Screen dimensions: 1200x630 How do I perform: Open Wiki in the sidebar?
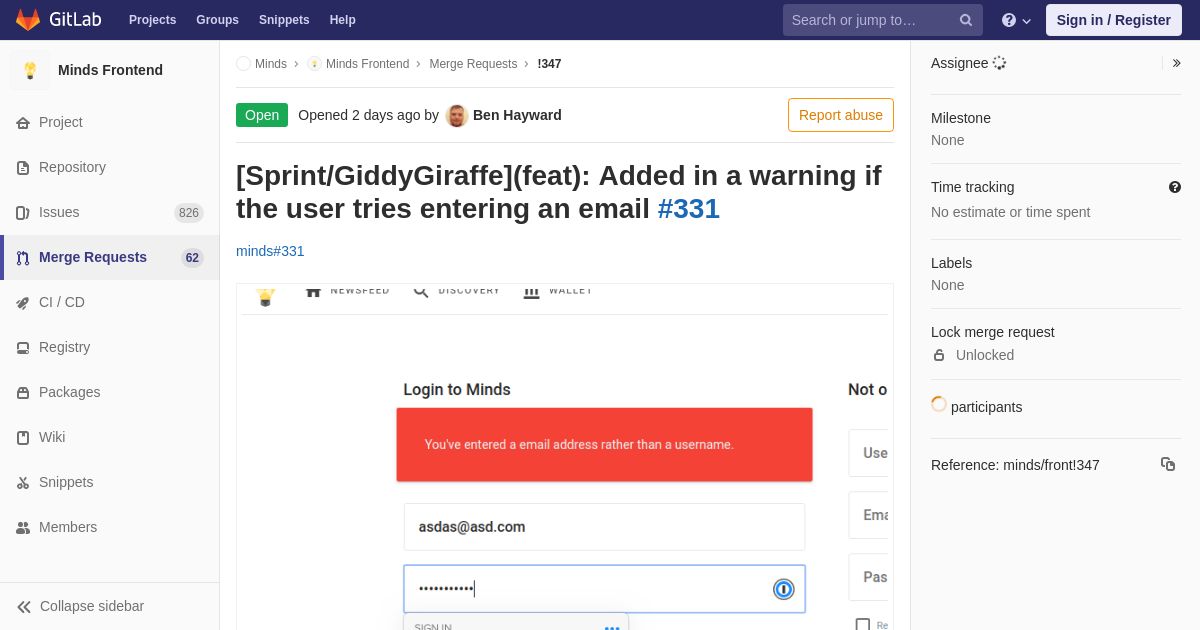click(52, 437)
